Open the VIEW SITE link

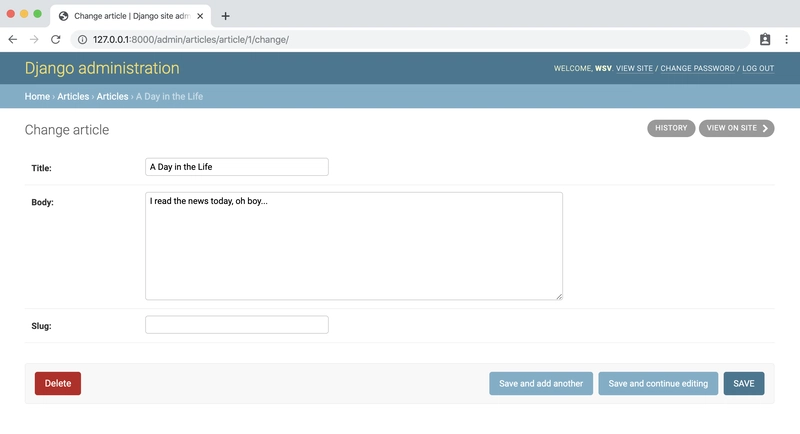pyautogui.click(x=634, y=68)
